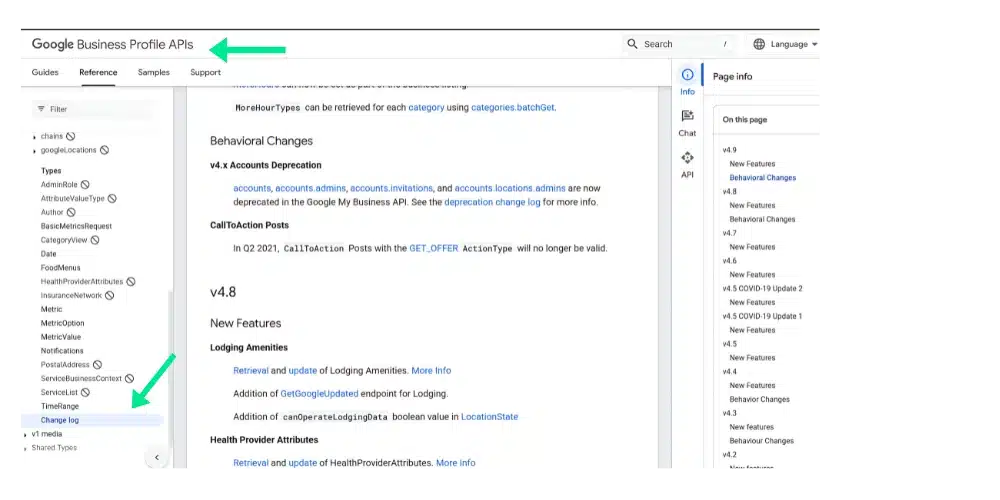Click the Google Business Profile APIs logo
This screenshot has height=500, width=1000.
[112, 45]
